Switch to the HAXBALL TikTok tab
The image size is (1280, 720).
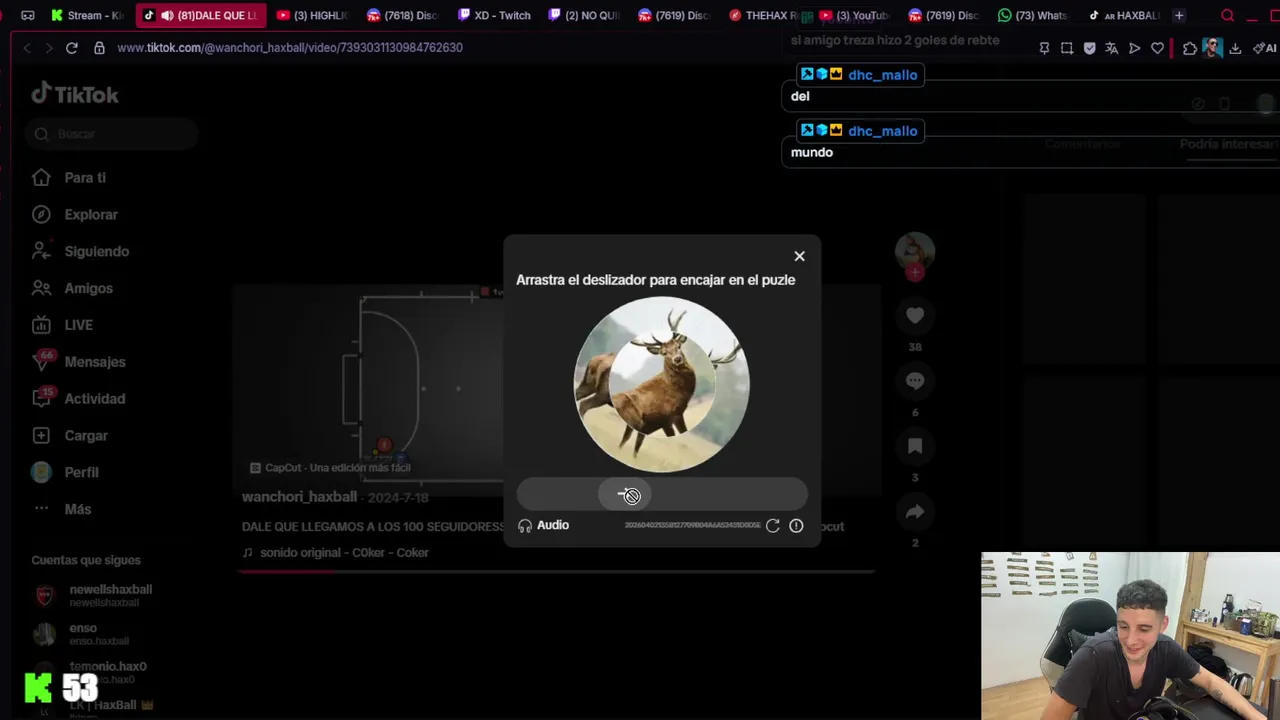pos(1124,15)
